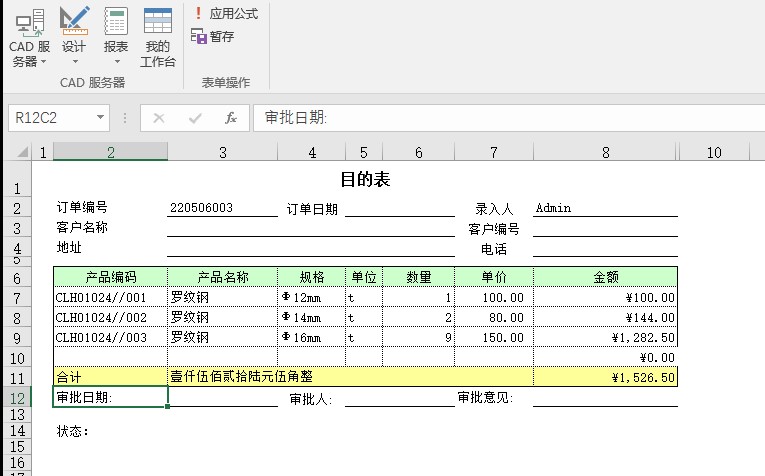
Task: Select the yellow 合计 total cell
Action: pos(110,378)
